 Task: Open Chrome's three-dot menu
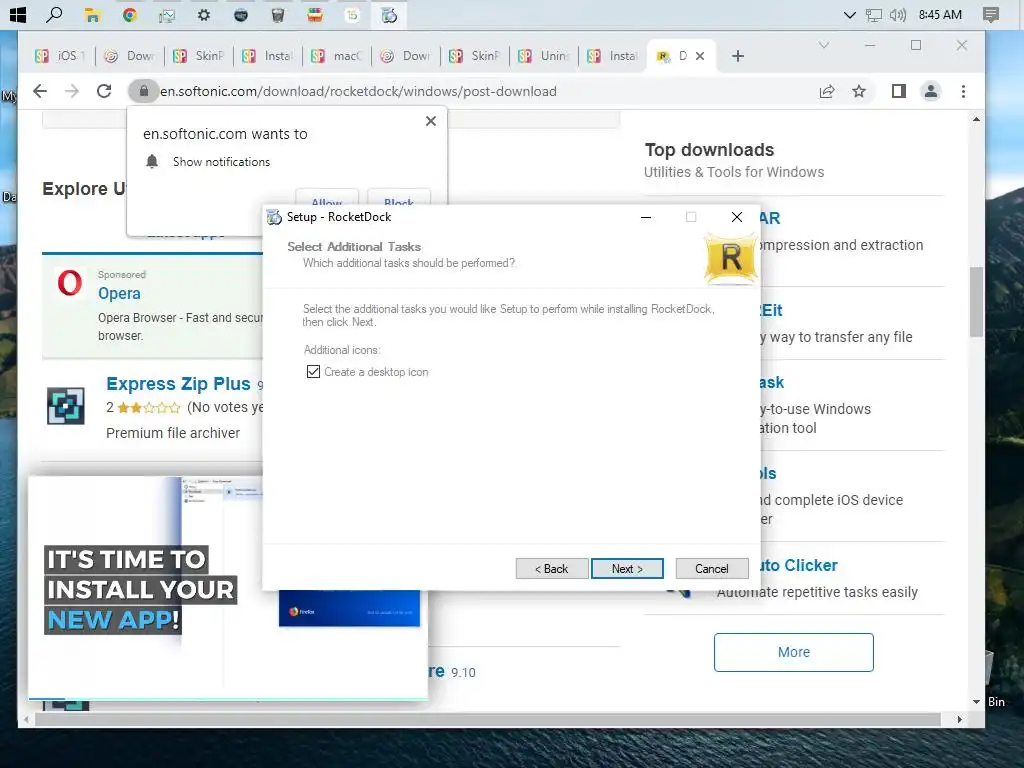tap(963, 91)
